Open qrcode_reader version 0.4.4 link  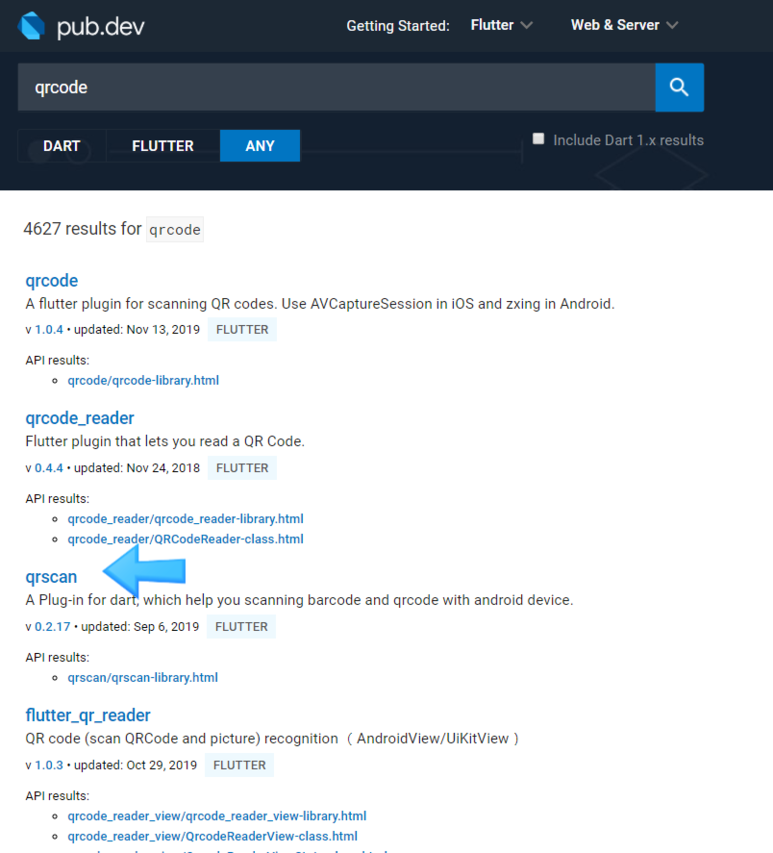pos(49,468)
